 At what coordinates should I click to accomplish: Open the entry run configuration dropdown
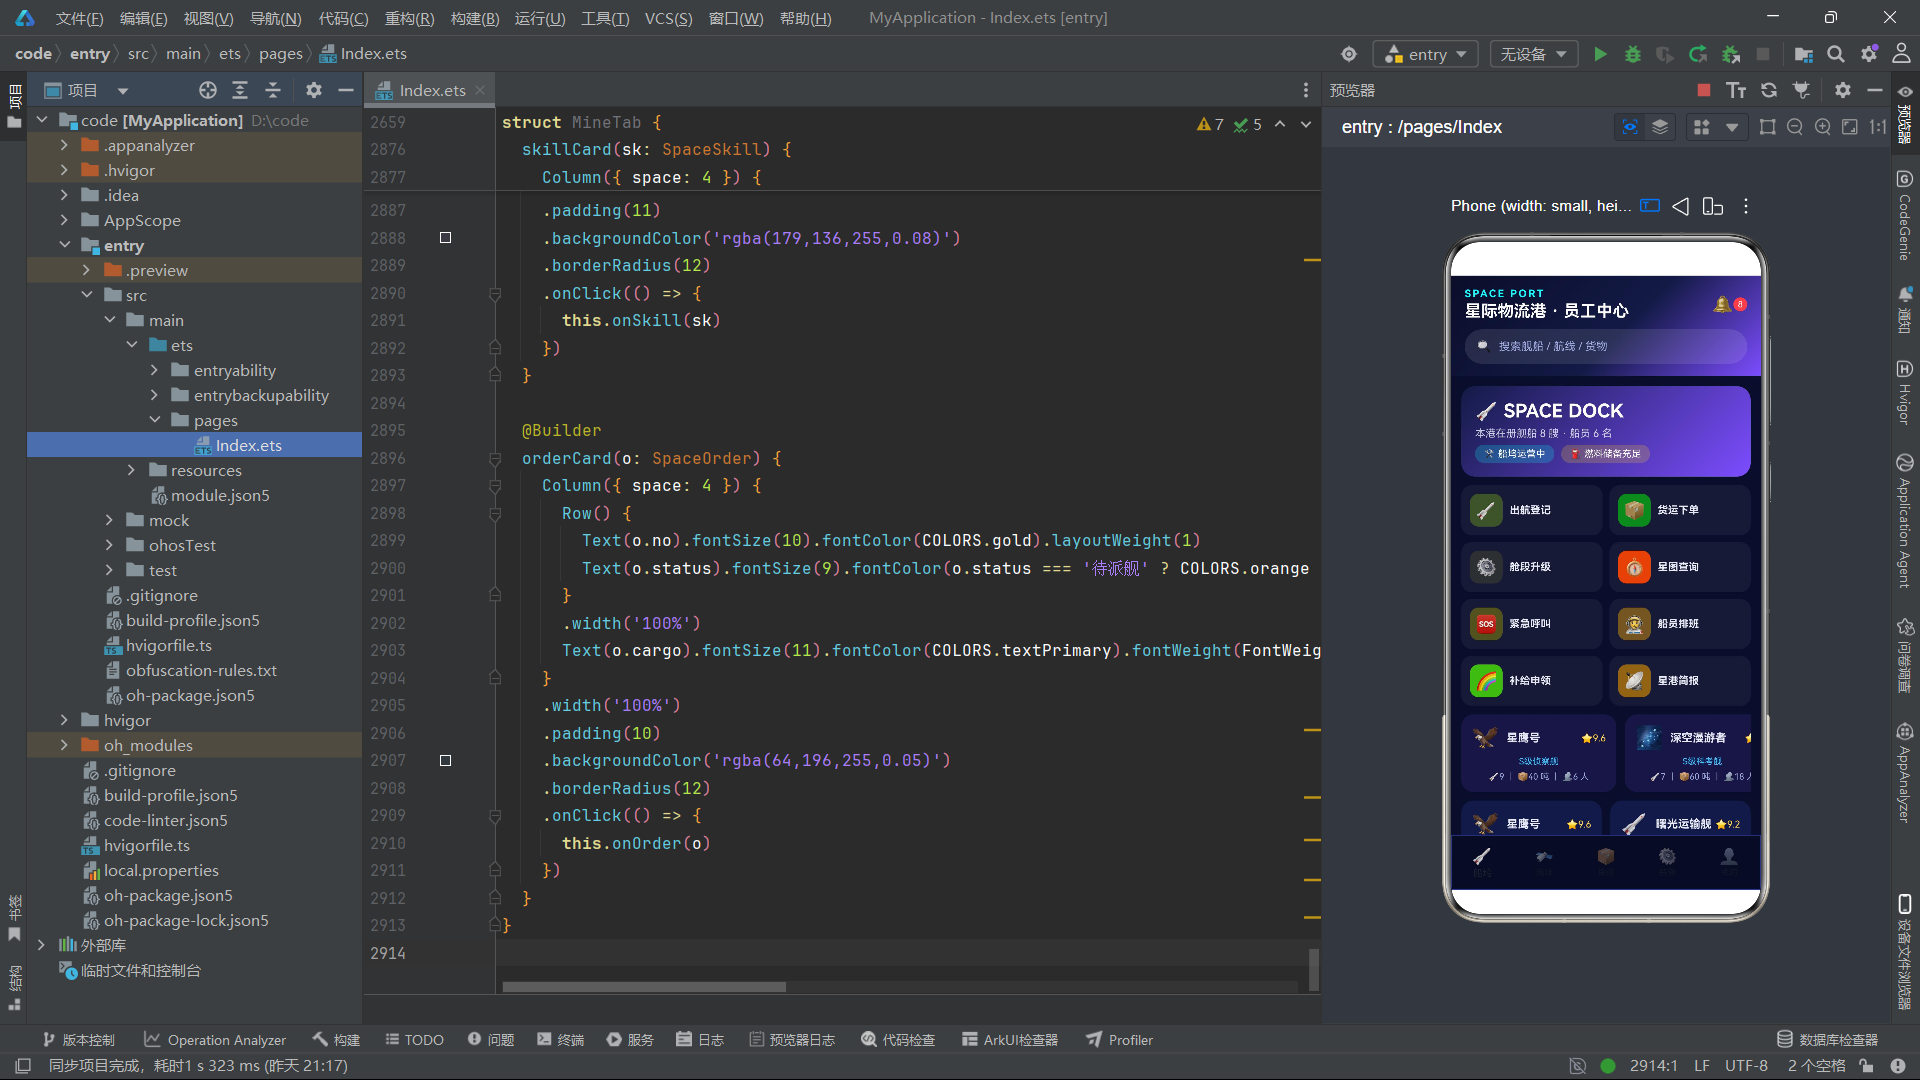[1427, 54]
